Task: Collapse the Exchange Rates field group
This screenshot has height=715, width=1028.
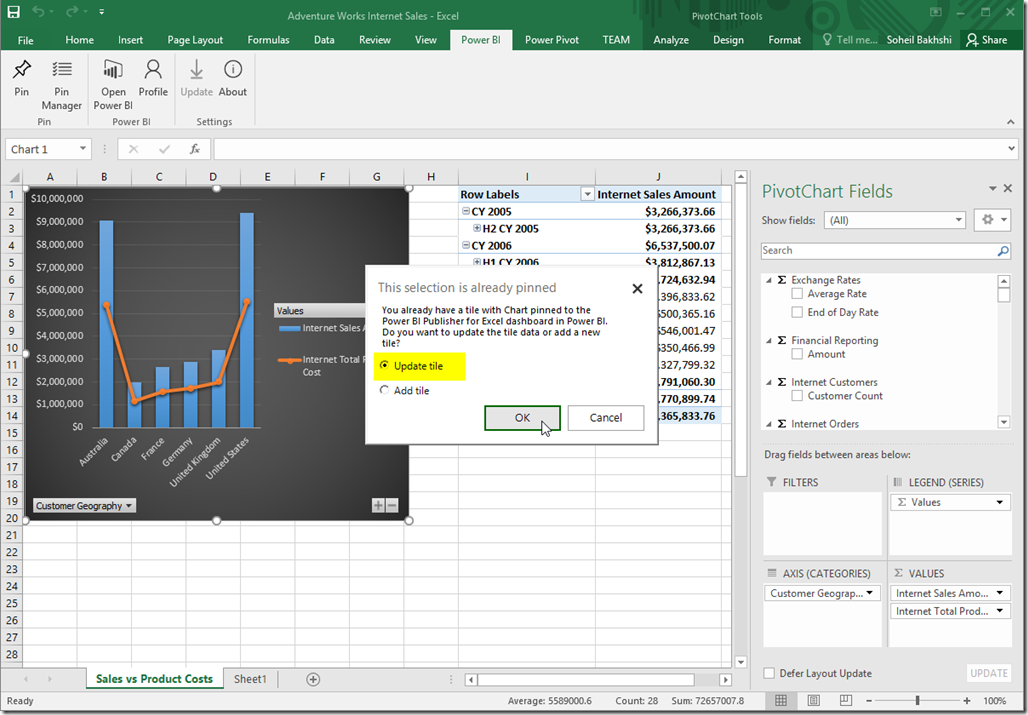Action: (769, 280)
